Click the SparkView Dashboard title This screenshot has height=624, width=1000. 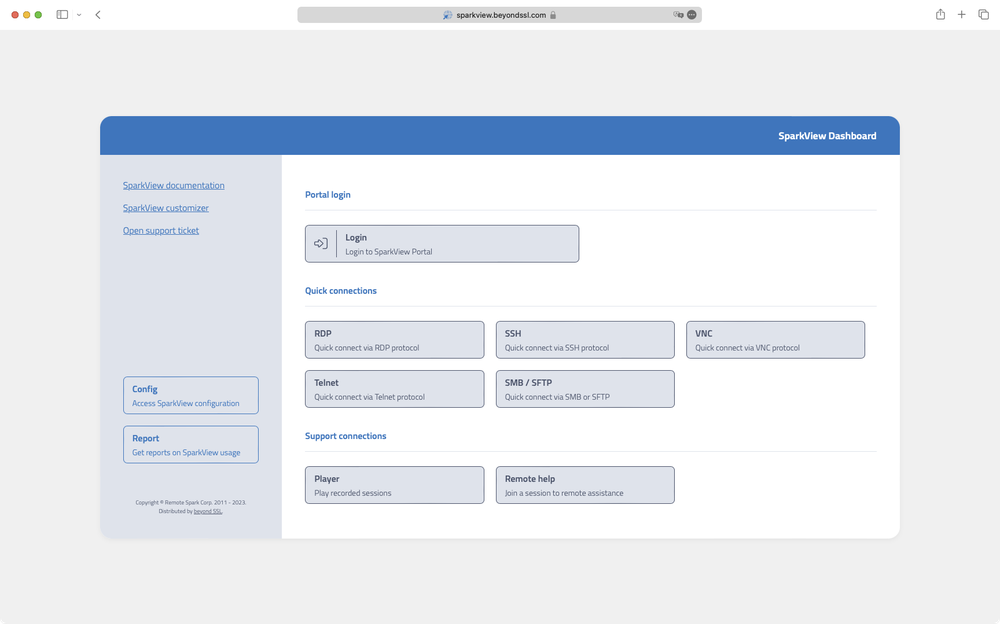tap(827, 136)
